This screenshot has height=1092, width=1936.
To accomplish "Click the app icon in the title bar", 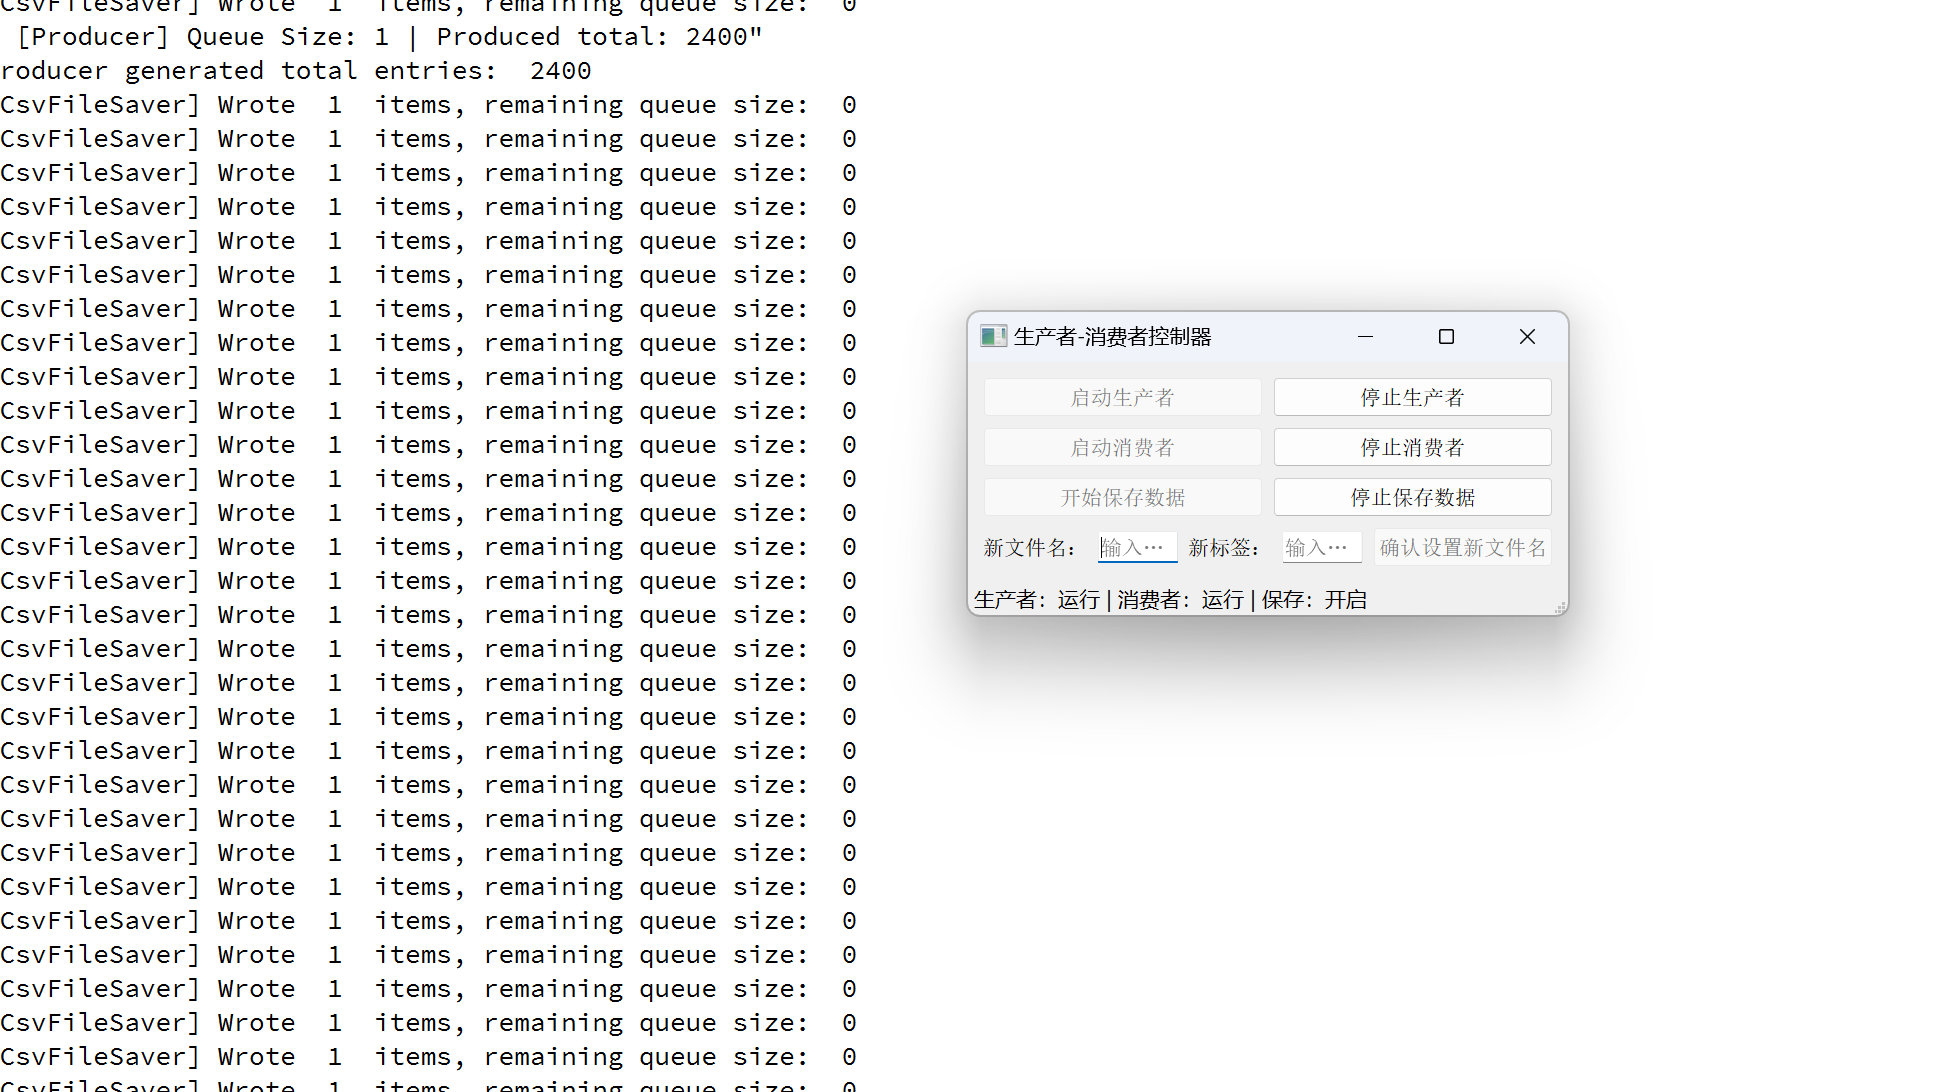I will pyautogui.click(x=993, y=337).
